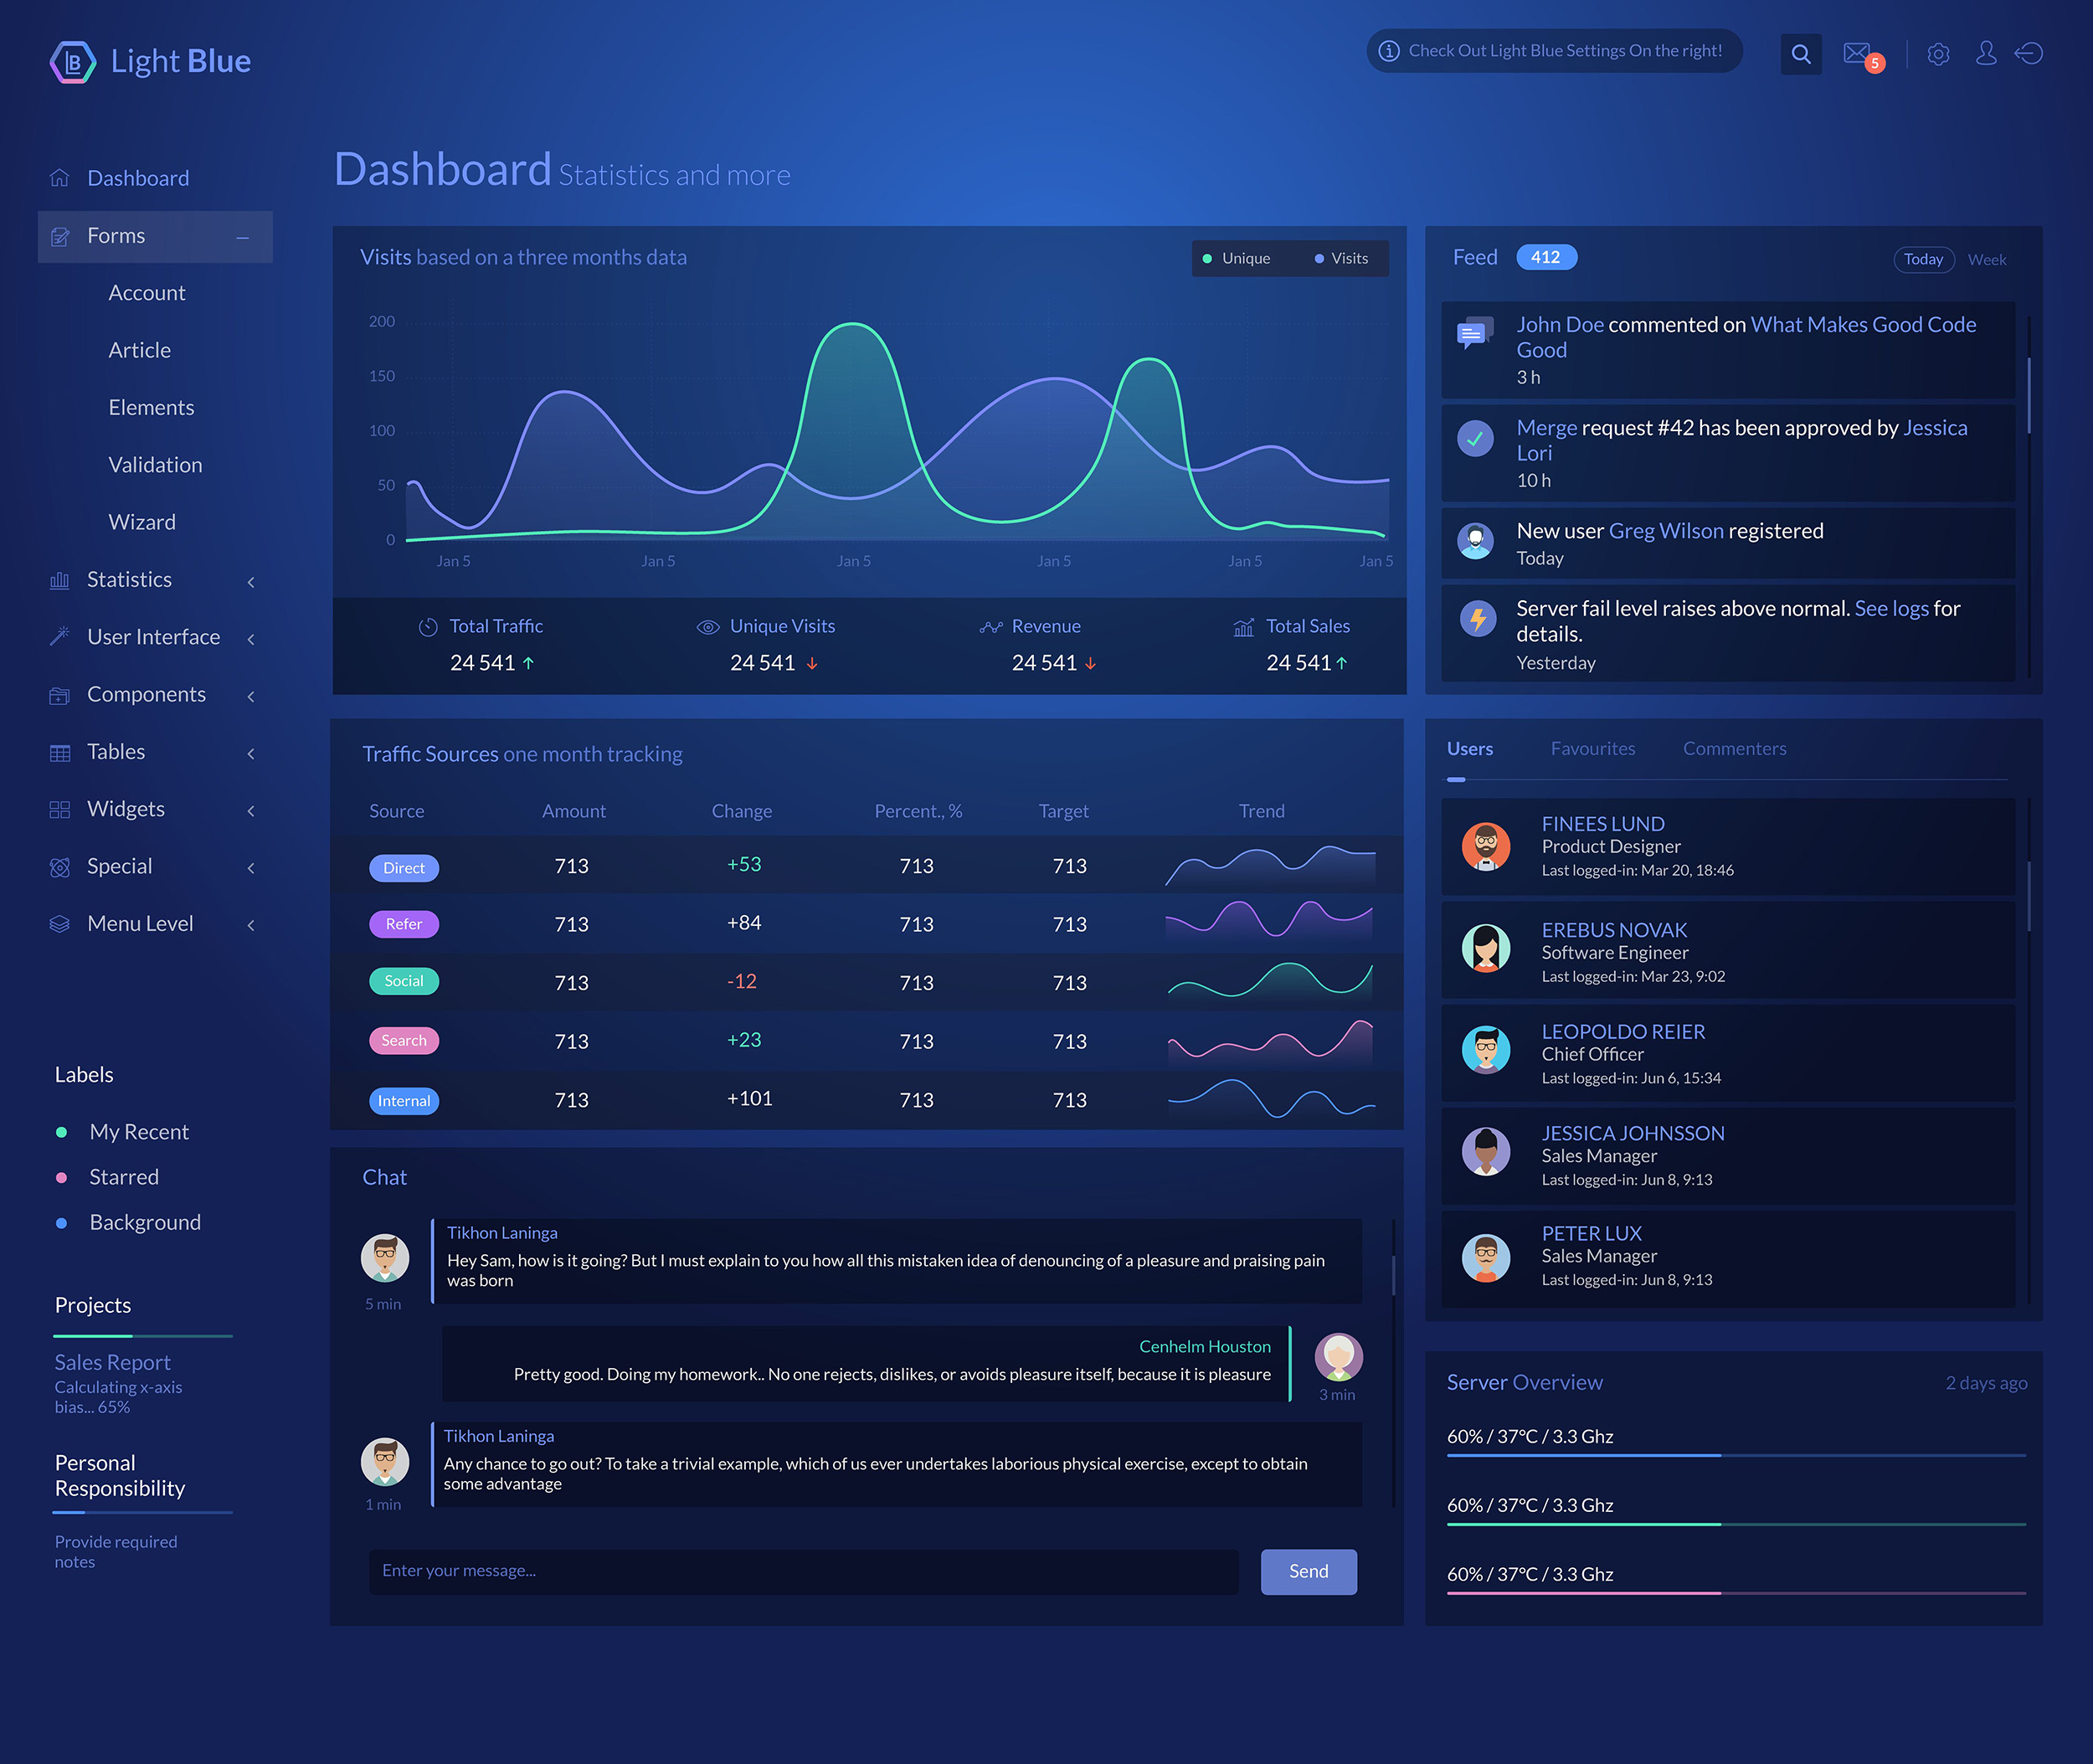
Task: Click the Revenue trend icon
Action: pos(991,627)
